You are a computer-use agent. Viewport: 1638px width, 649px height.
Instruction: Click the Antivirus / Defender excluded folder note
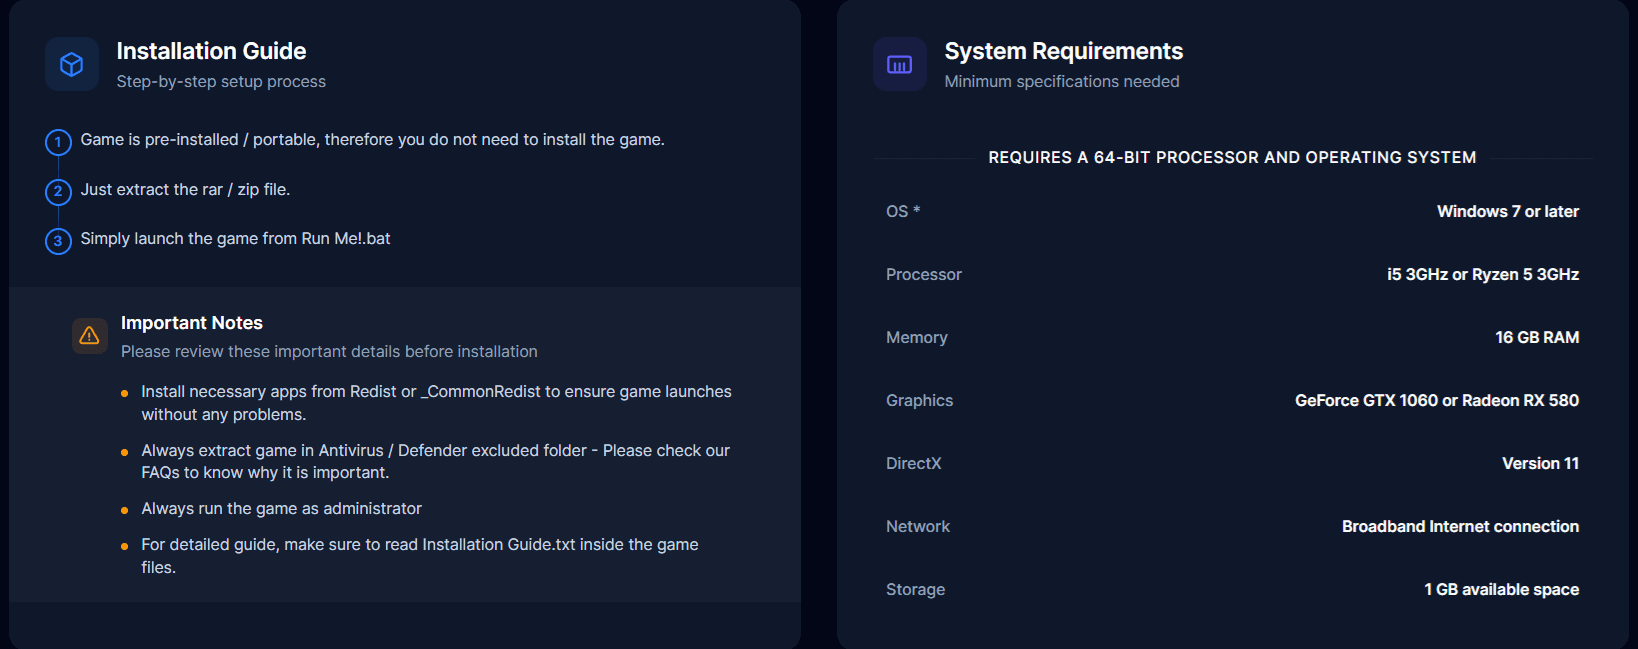pos(435,461)
